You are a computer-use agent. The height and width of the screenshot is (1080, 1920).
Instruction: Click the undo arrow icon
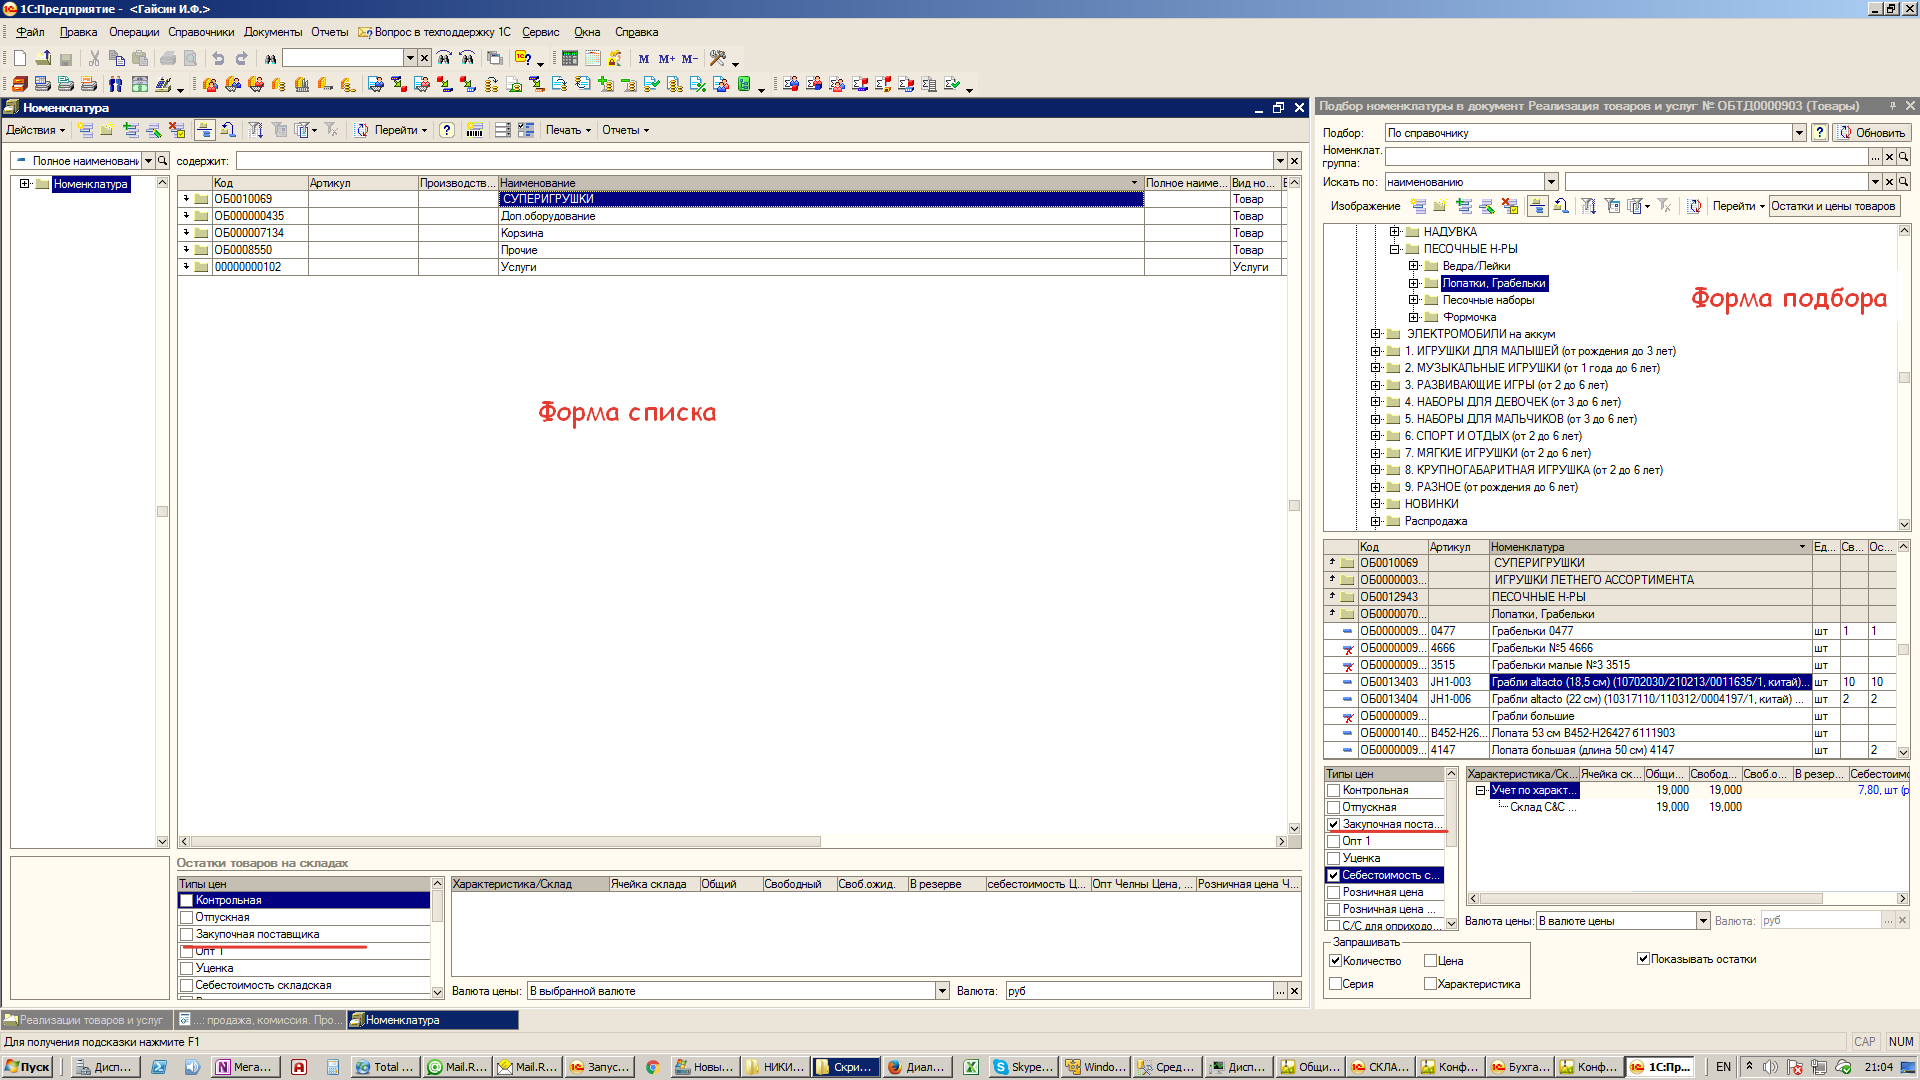point(218,58)
